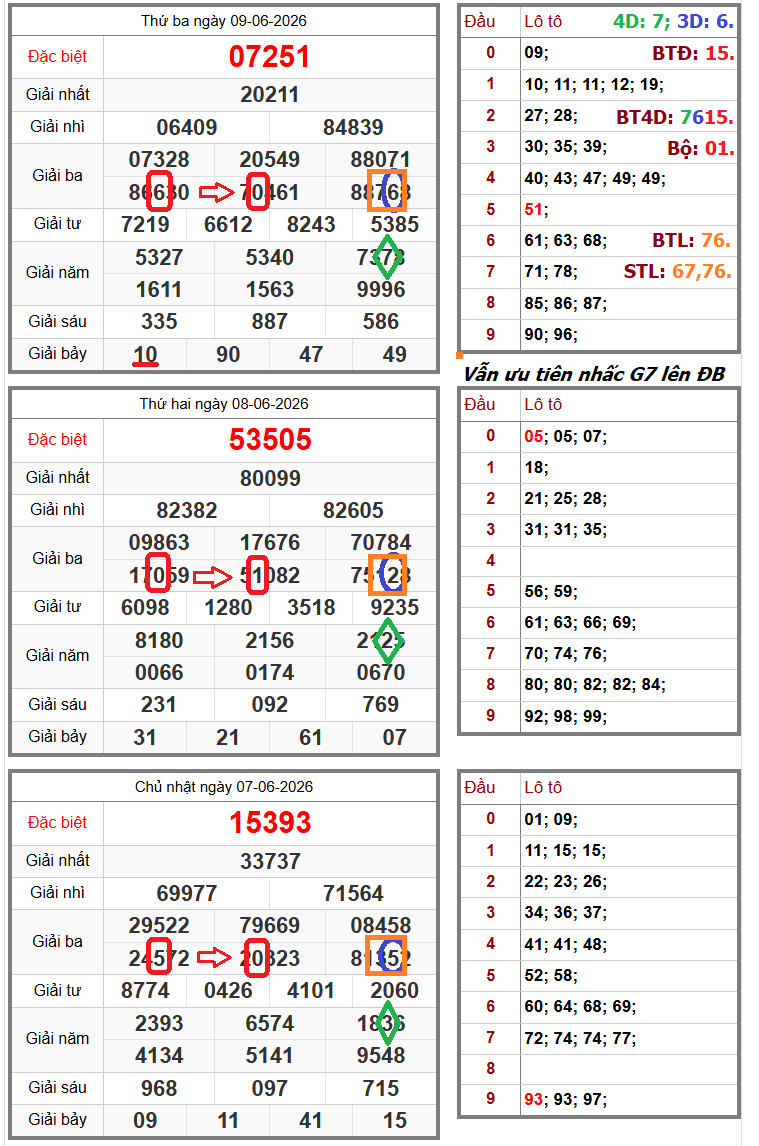Click sixth prize number 968
This screenshot has height=1146, width=759.
click(x=159, y=1088)
